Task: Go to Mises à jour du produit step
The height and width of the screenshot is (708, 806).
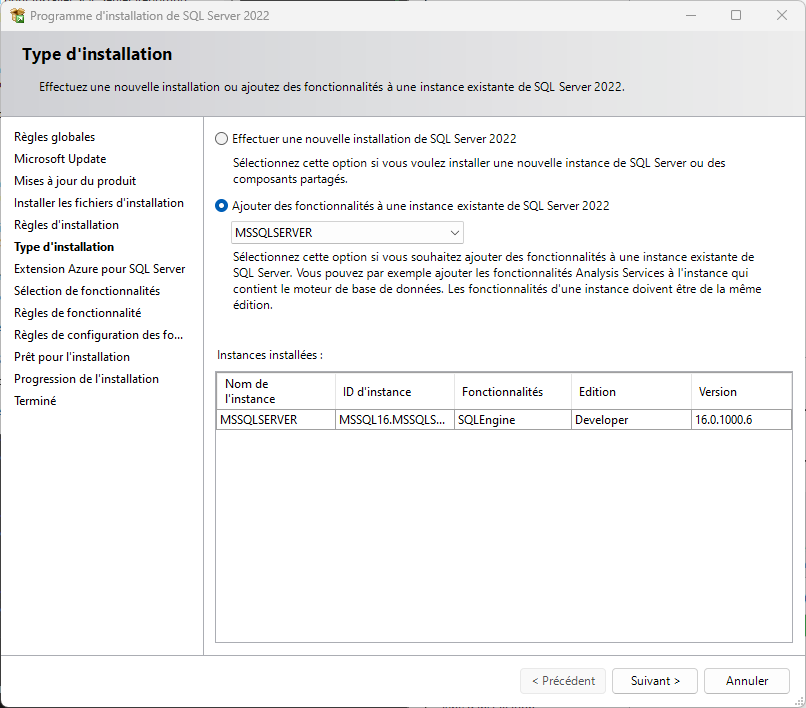Action: (x=75, y=181)
